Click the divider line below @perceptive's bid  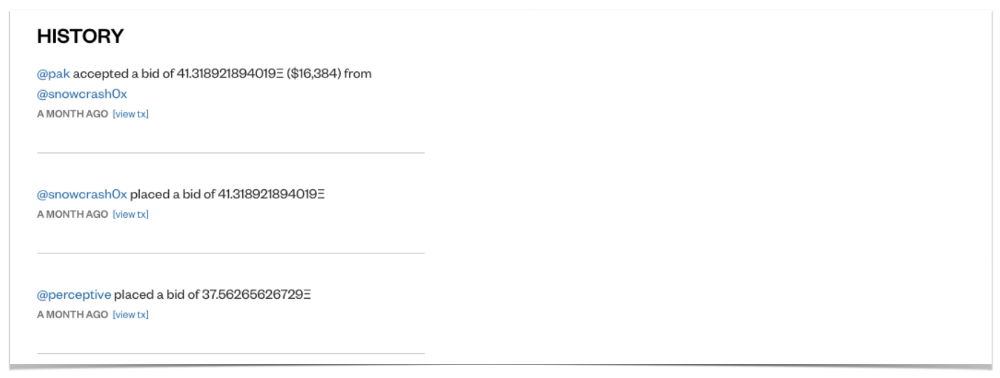pyautogui.click(x=231, y=353)
